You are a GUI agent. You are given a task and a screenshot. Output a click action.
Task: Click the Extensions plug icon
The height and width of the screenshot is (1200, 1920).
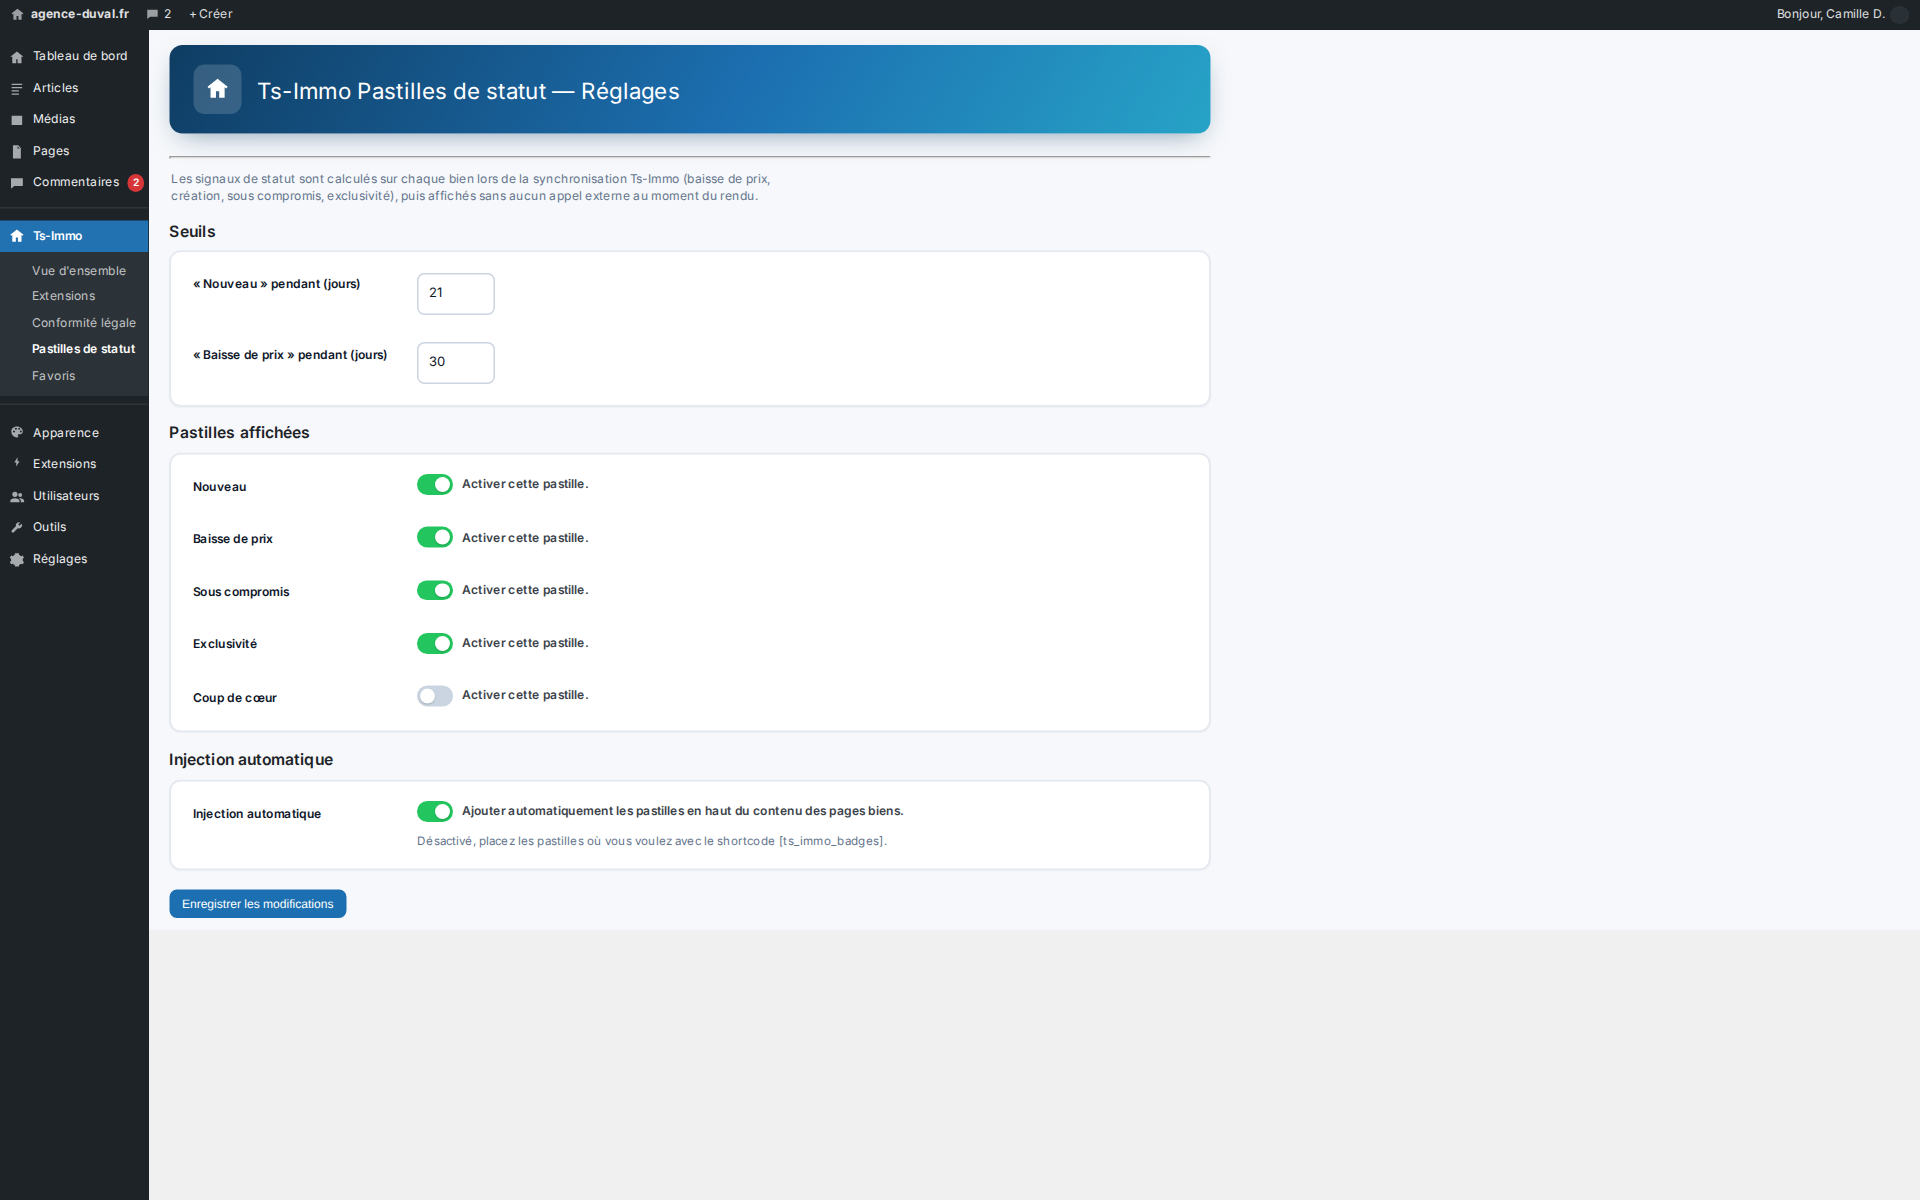(17, 464)
